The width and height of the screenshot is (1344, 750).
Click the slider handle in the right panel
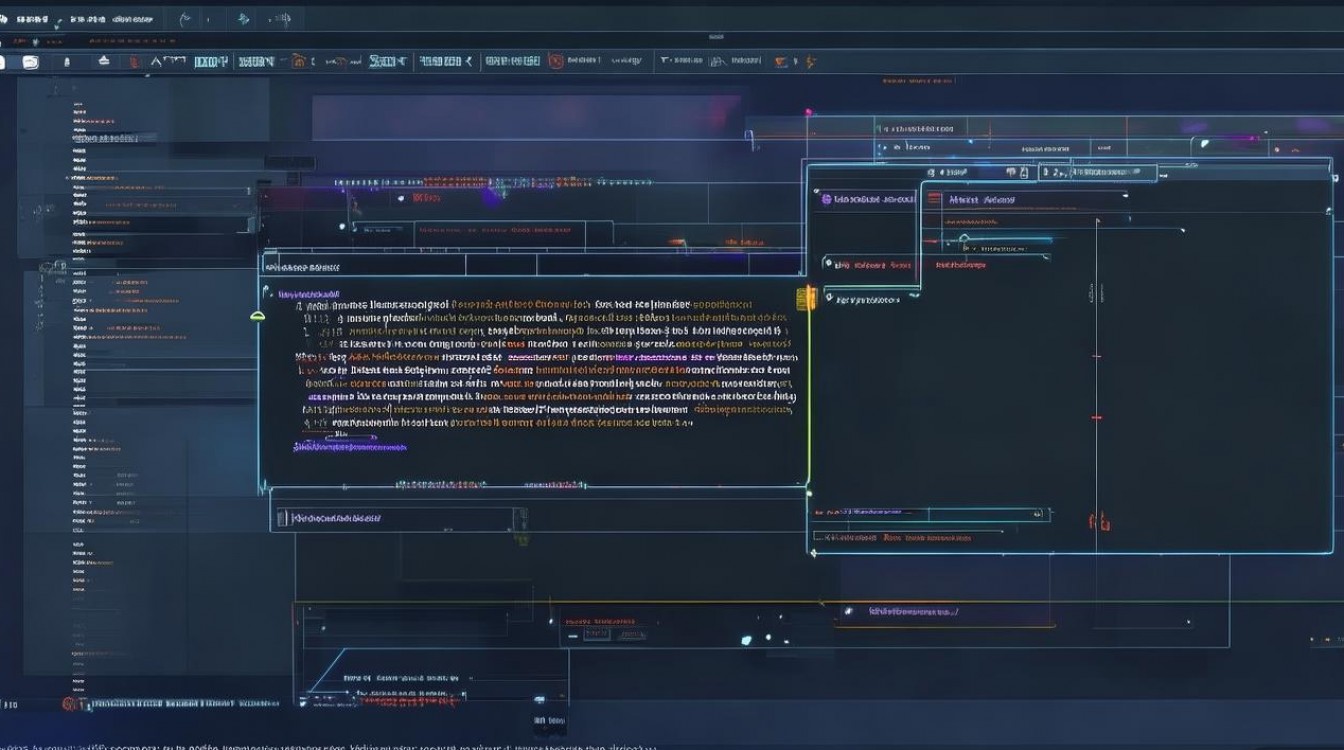[964, 239]
